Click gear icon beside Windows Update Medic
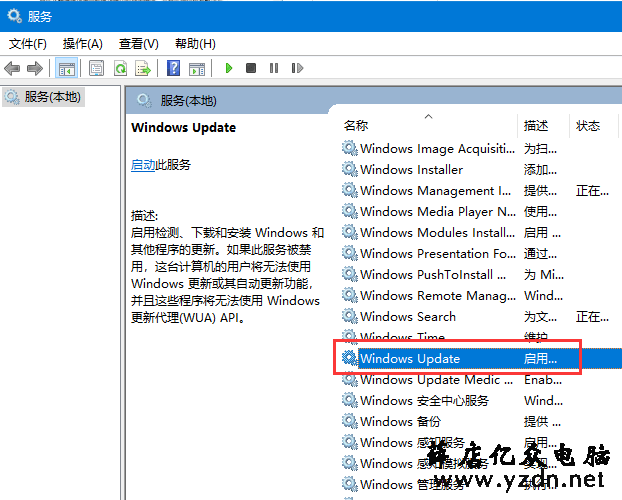Image resolution: width=622 pixels, height=500 pixels. click(x=349, y=379)
